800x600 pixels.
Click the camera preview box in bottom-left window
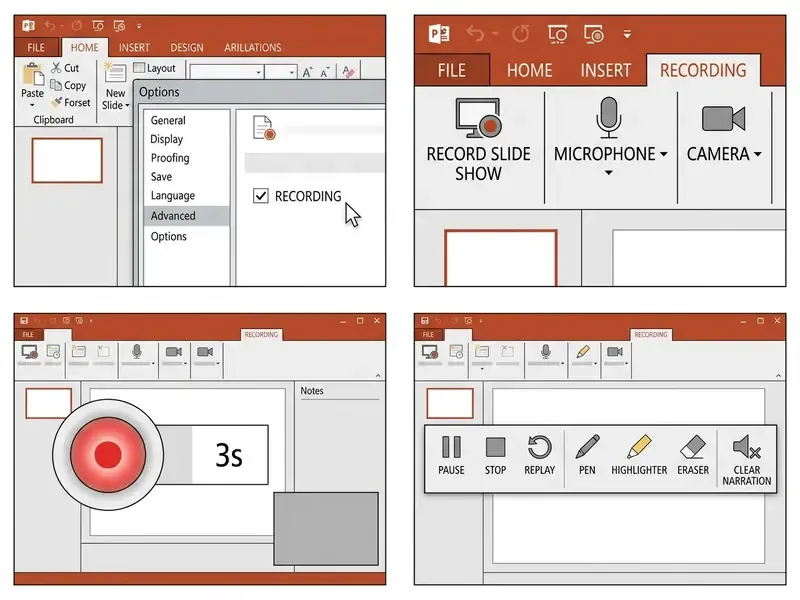(x=326, y=529)
